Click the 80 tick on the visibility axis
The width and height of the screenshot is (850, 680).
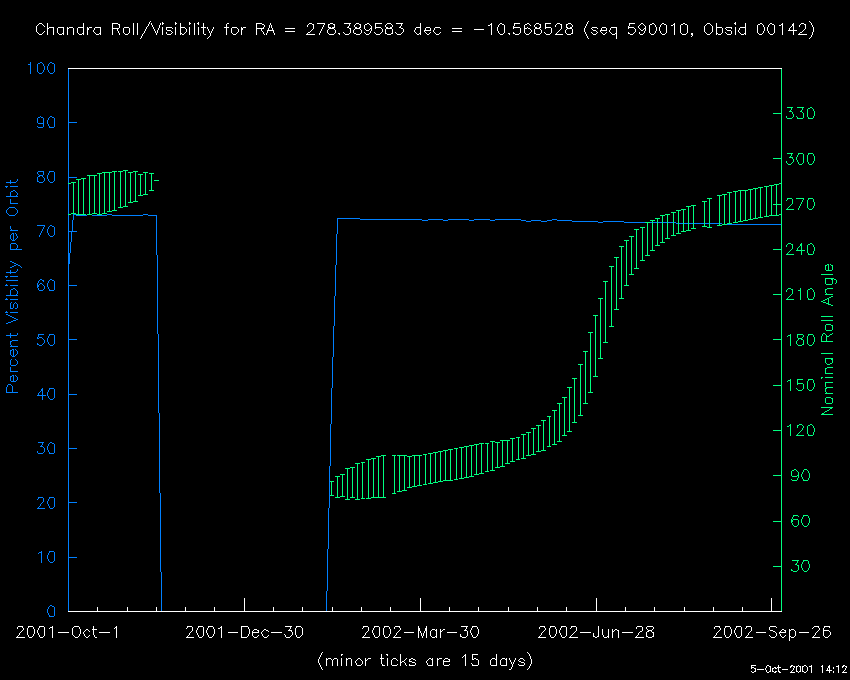pyautogui.click(x=47, y=178)
